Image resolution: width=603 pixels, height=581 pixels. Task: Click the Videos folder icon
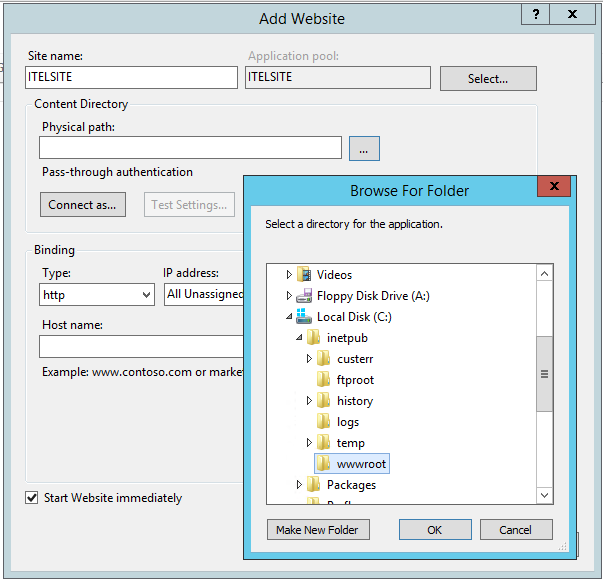(x=304, y=275)
